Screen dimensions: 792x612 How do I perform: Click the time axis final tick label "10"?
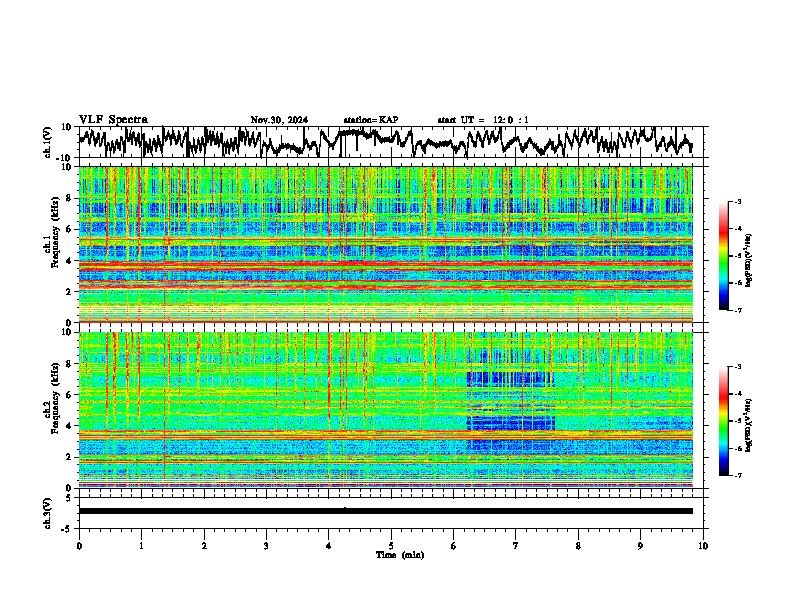703,546
